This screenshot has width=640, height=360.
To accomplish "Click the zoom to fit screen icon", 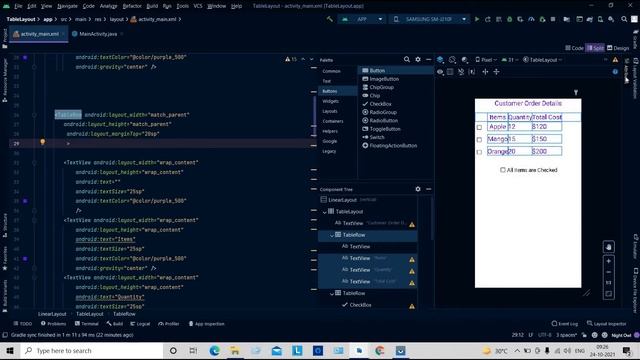I will click(609, 293).
